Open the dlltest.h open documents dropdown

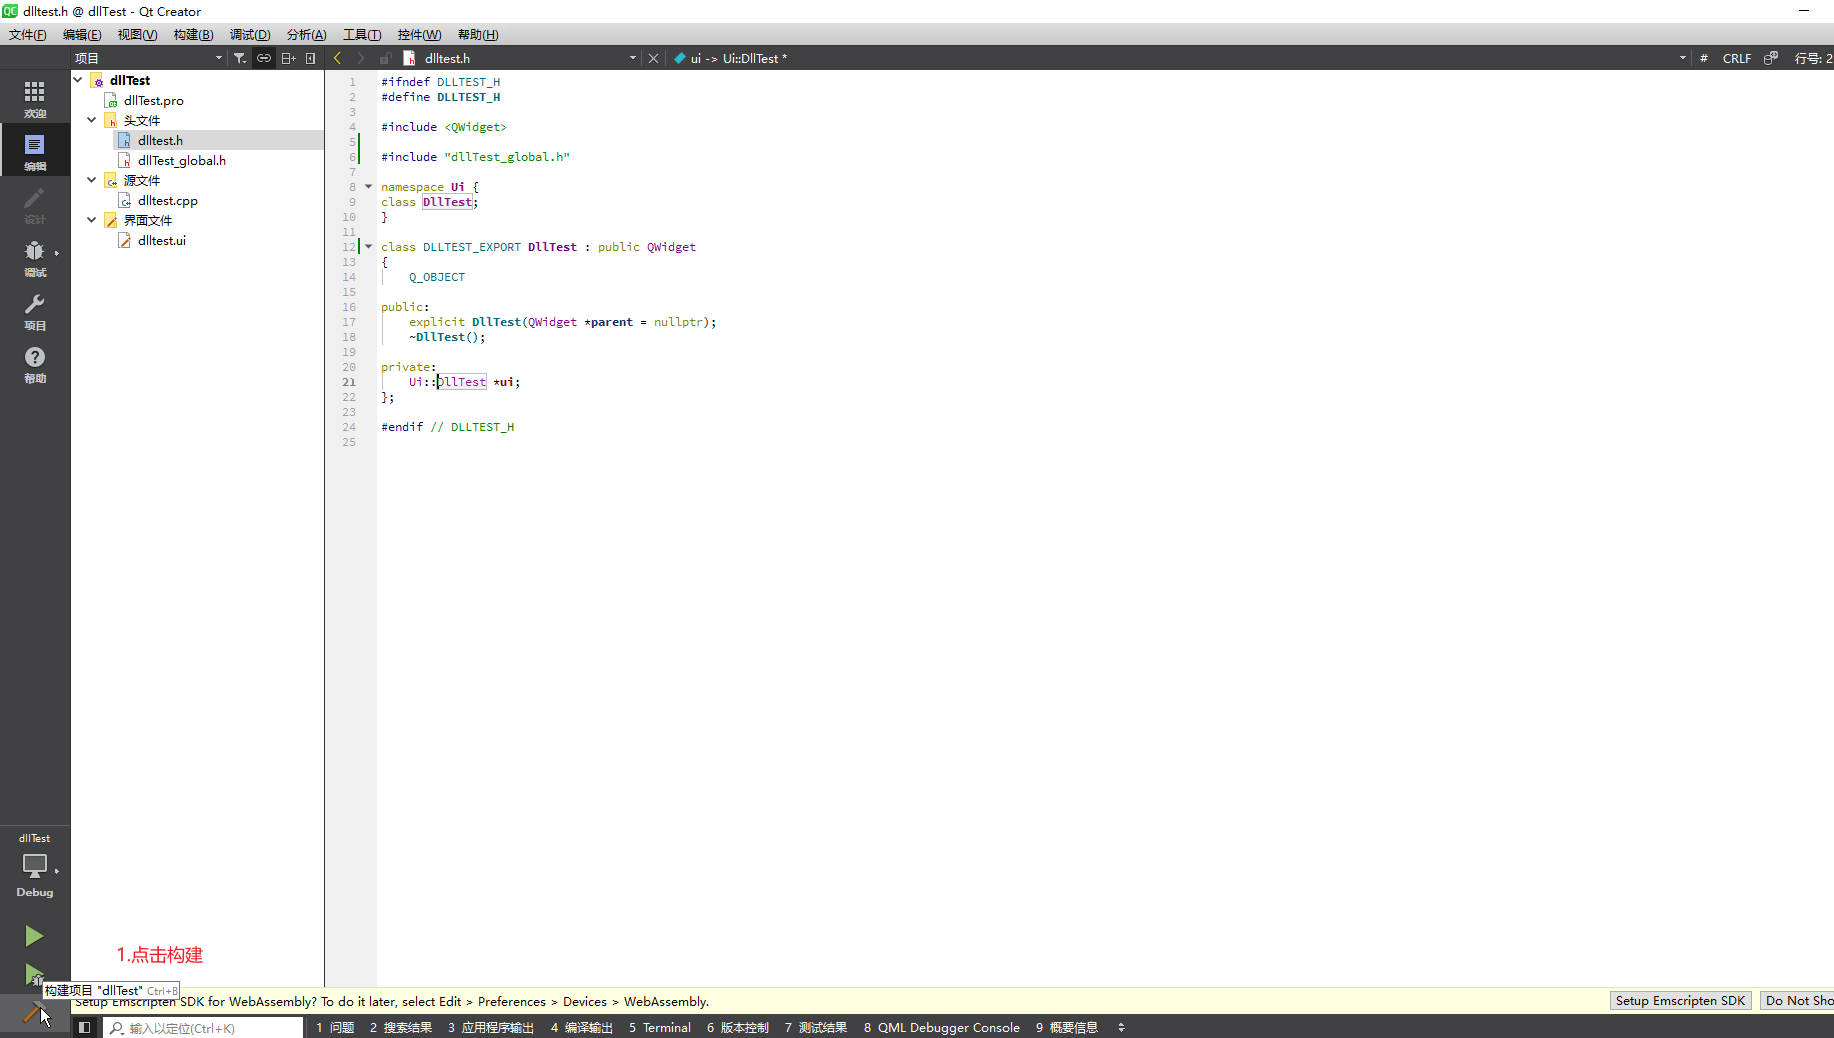(x=520, y=58)
